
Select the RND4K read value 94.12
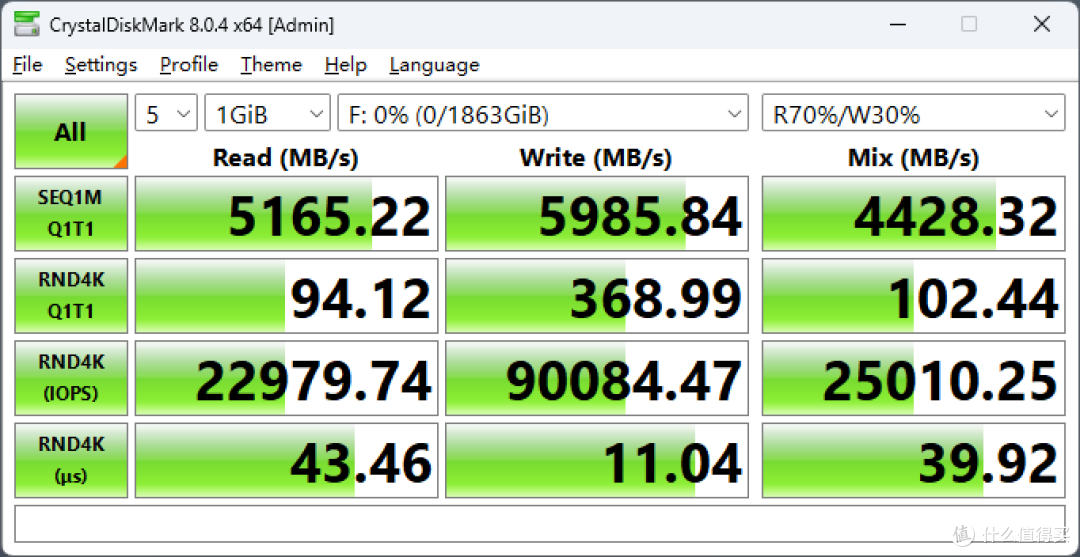pos(287,296)
